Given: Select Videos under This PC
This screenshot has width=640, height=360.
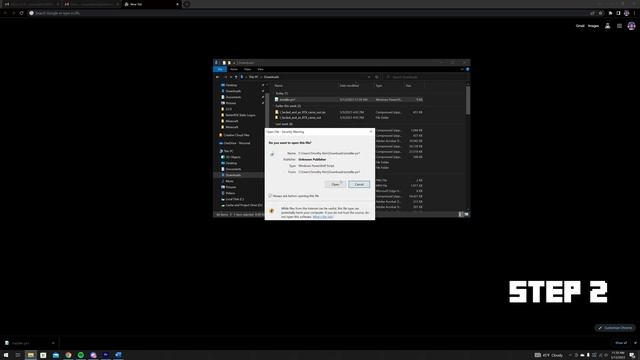Looking at the screenshot, I should (x=230, y=193).
